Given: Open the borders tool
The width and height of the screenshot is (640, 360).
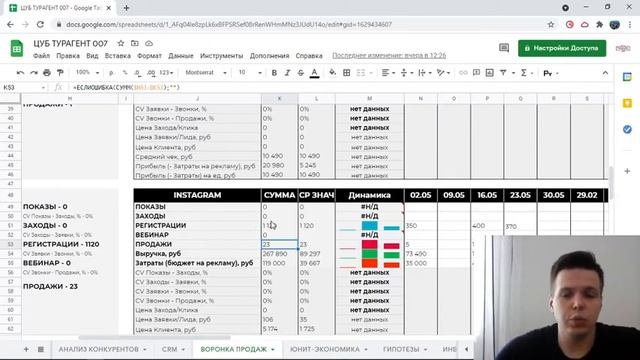Looking at the screenshot, I should click(x=347, y=73).
